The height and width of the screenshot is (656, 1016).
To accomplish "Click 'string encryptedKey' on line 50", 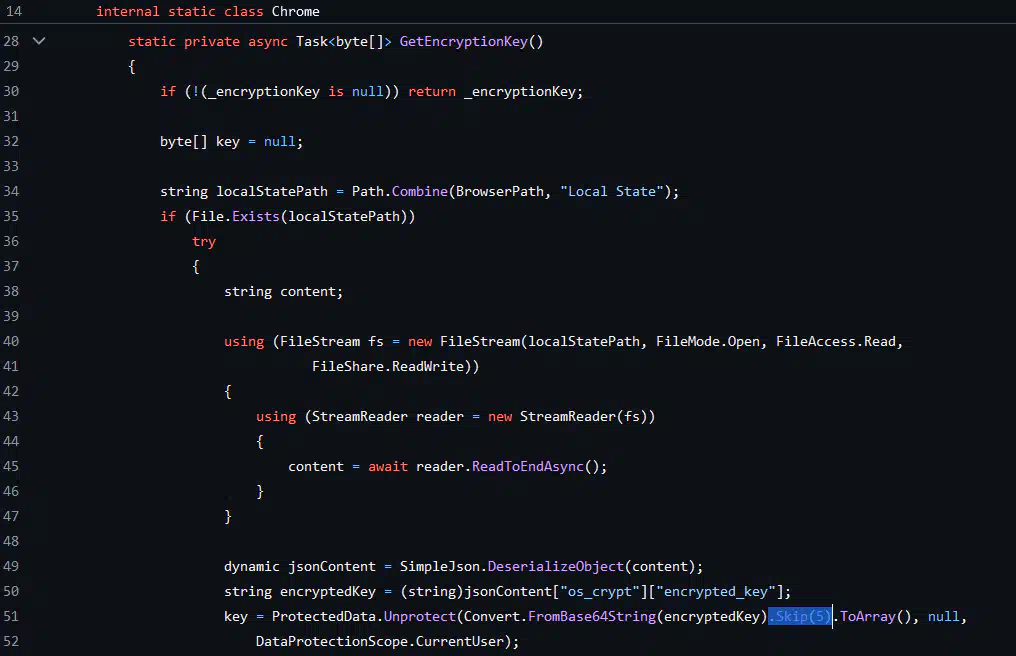I will (x=299, y=591).
